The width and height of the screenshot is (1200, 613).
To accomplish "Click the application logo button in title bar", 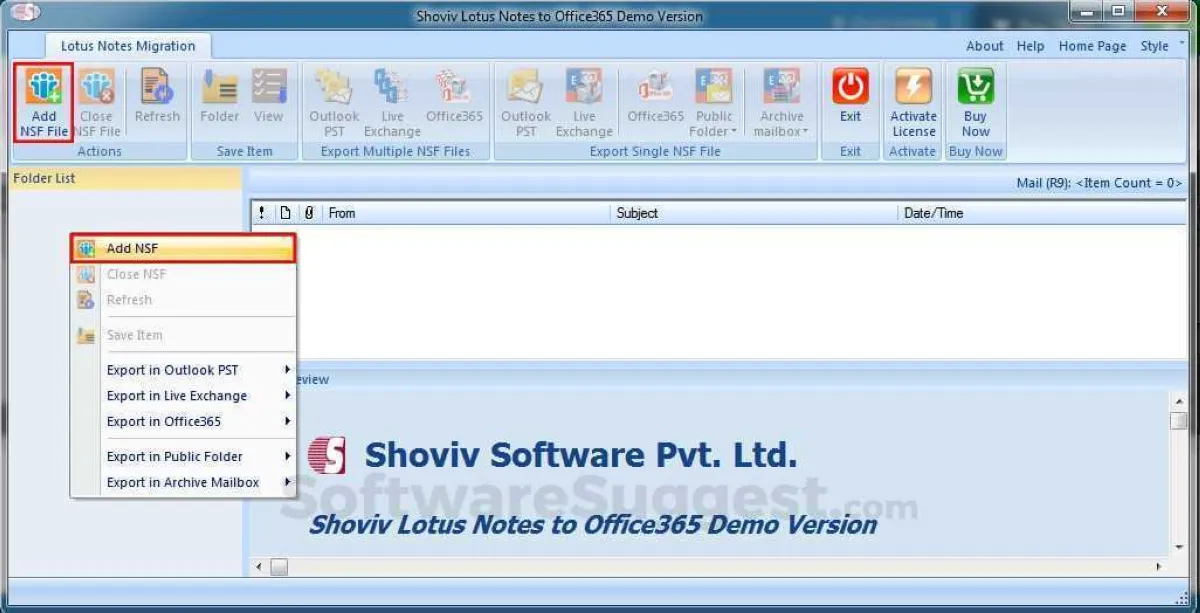I will [27, 13].
